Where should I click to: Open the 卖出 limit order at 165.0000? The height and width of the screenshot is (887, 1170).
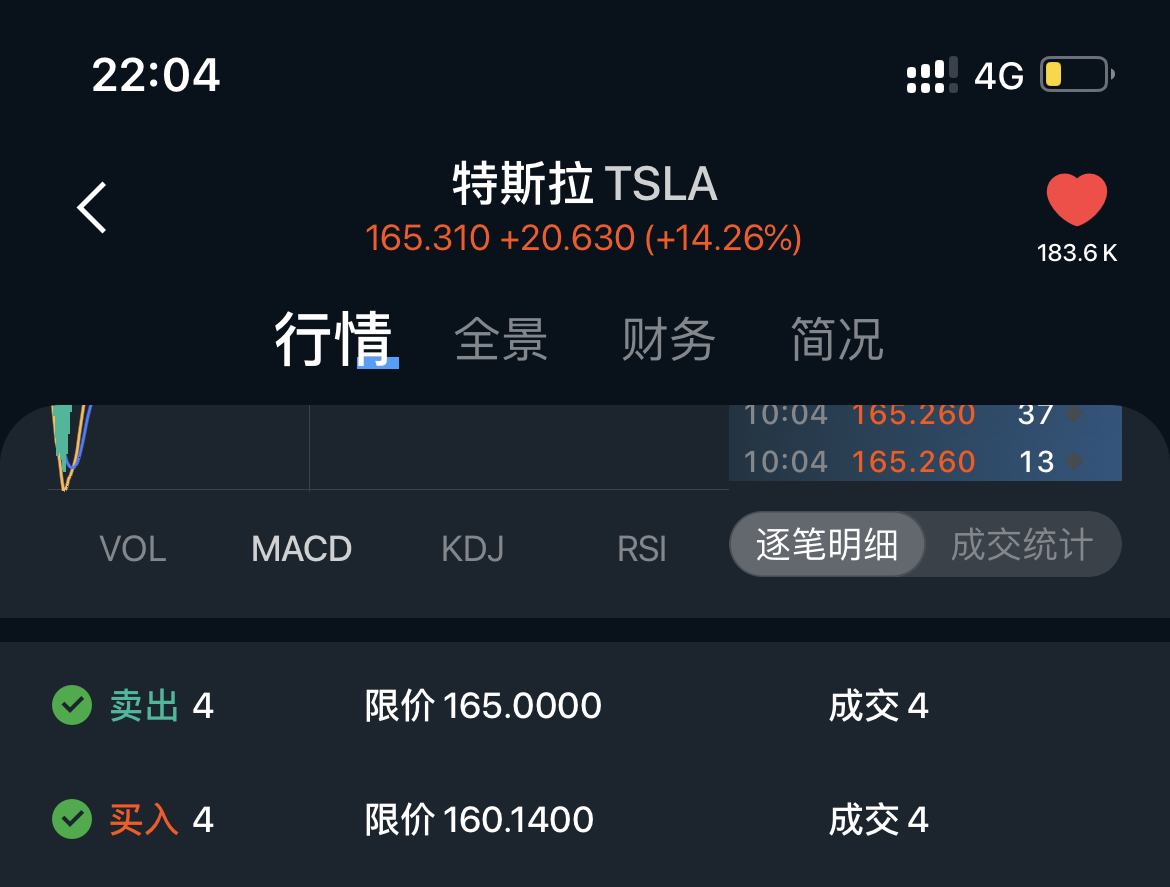[482, 706]
